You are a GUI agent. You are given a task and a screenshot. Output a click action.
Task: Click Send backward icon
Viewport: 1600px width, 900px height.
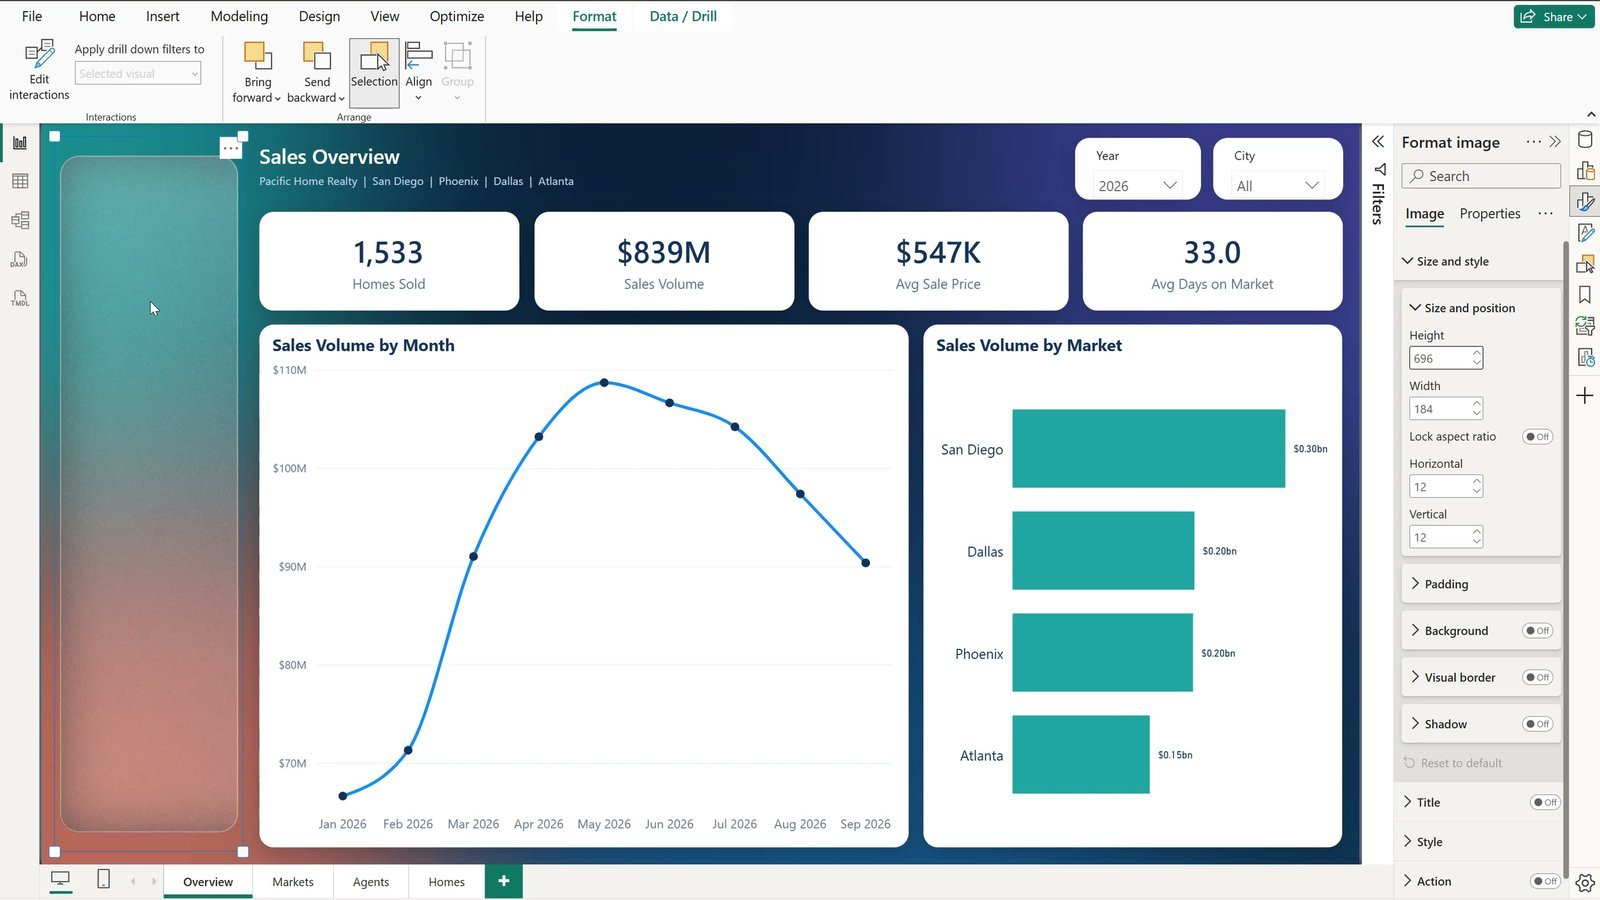tap(316, 56)
